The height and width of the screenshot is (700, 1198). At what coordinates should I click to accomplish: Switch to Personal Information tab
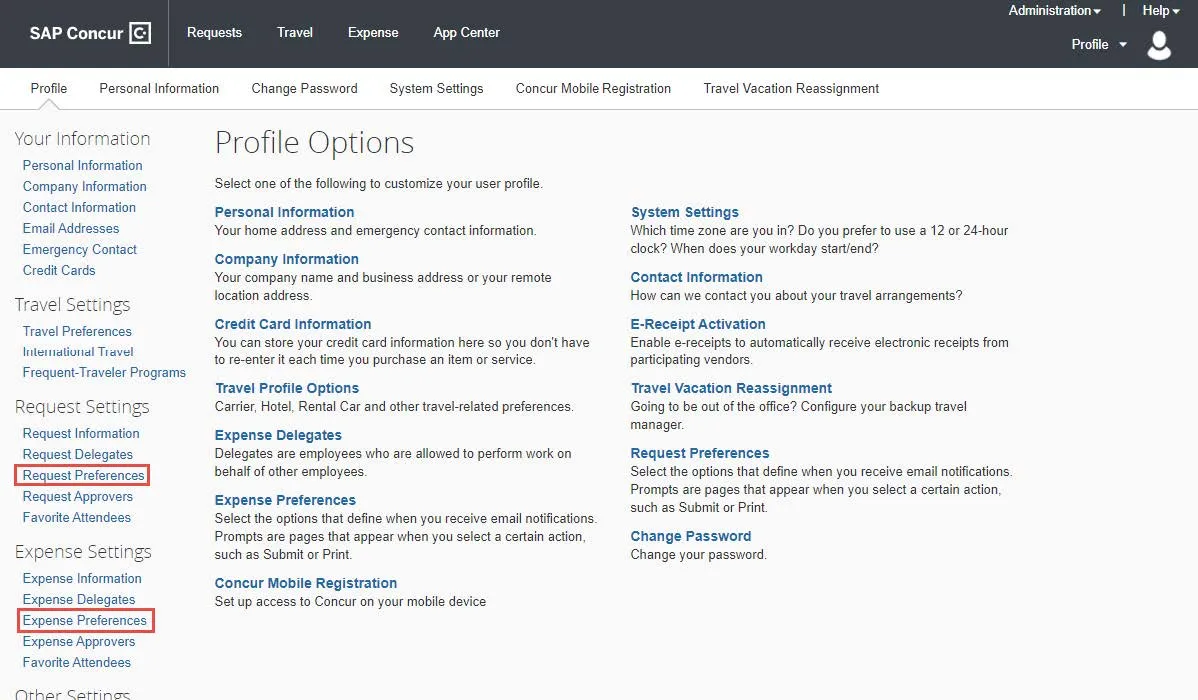click(159, 89)
